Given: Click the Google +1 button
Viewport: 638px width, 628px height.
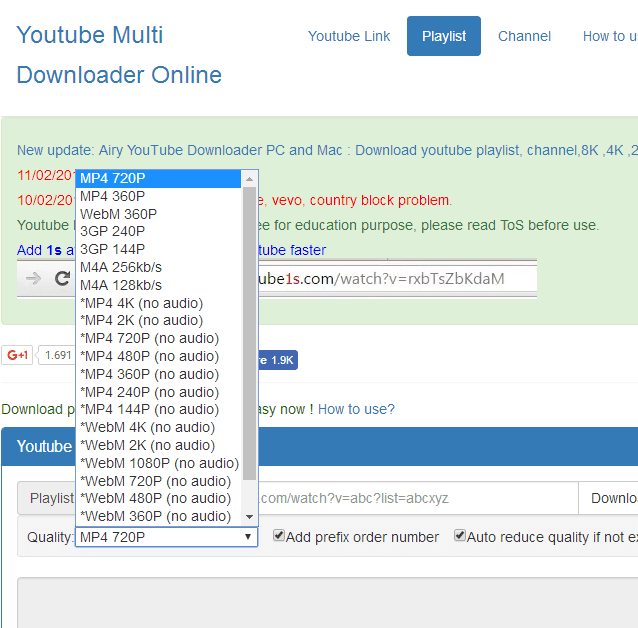Looking at the screenshot, I should click(x=17, y=355).
